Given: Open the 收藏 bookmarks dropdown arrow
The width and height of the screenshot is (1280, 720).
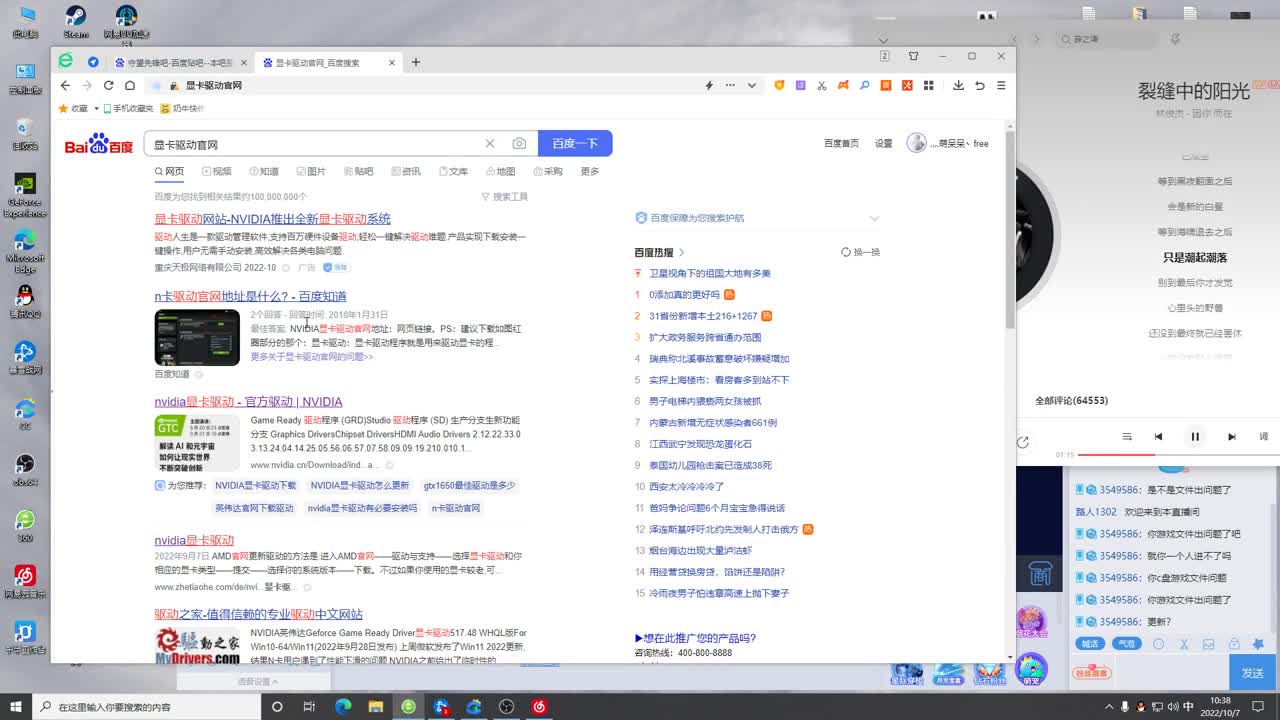Looking at the screenshot, I should pyautogui.click(x=96, y=108).
